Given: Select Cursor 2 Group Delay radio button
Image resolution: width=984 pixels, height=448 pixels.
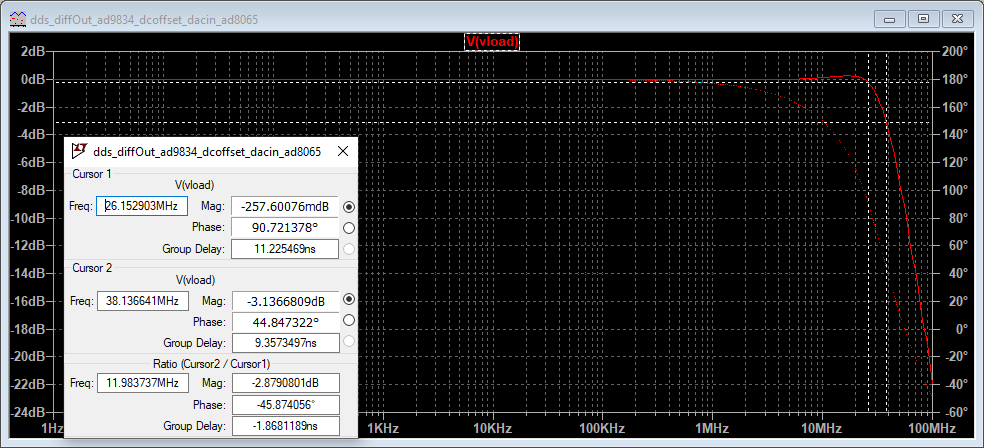Looking at the screenshot, I should point(348,341).
